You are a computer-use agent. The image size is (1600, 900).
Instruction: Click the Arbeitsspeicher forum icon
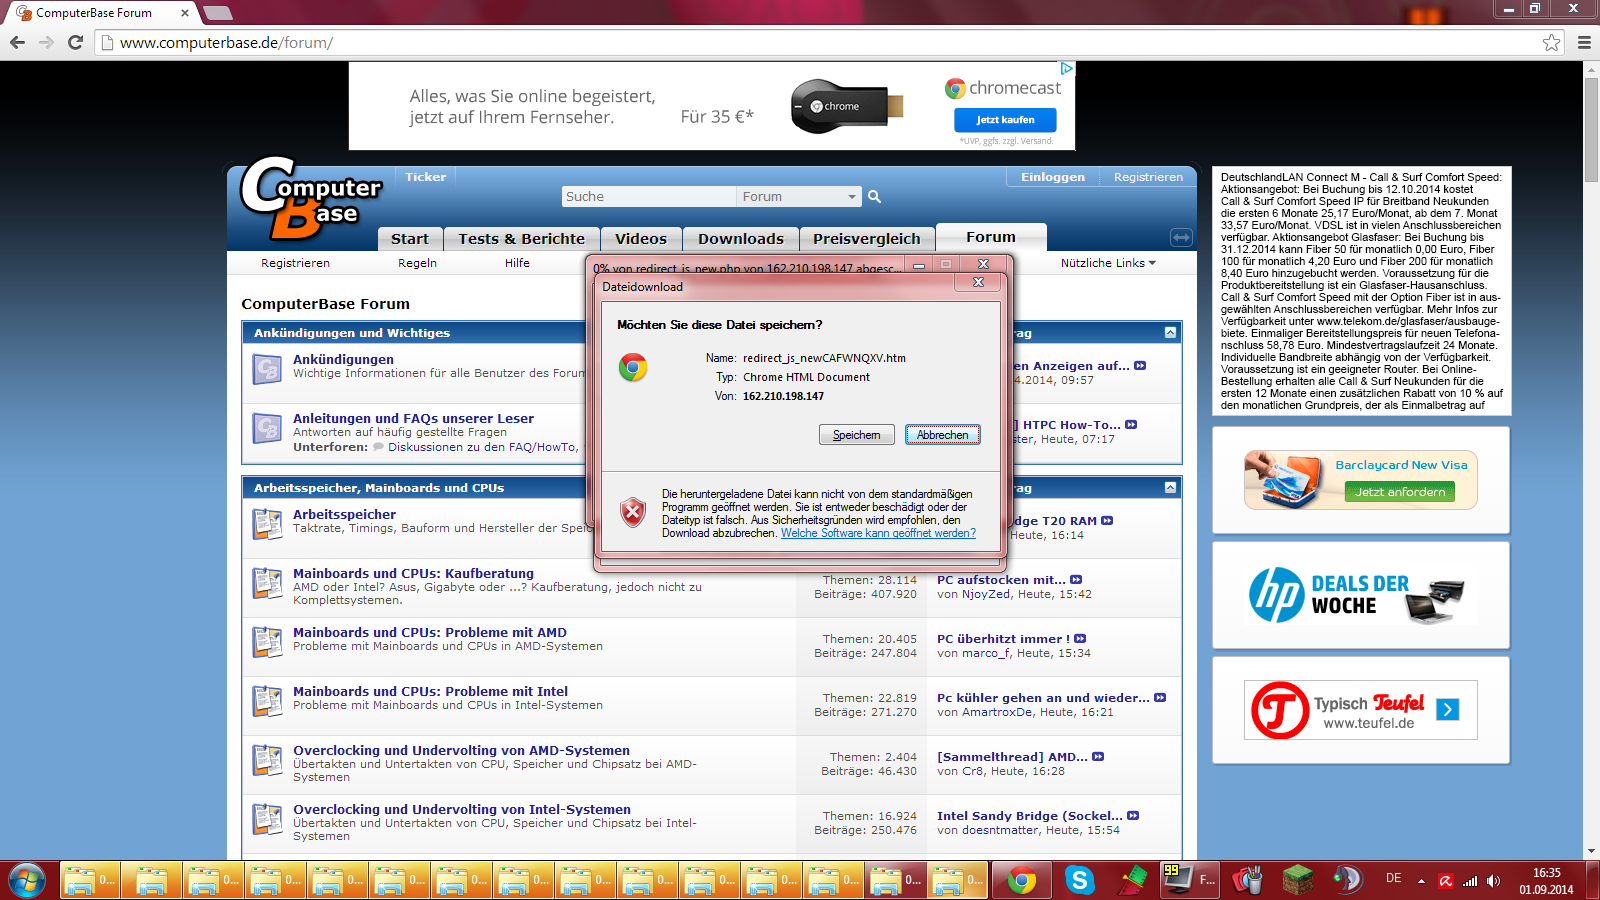[x=267, y=524]
